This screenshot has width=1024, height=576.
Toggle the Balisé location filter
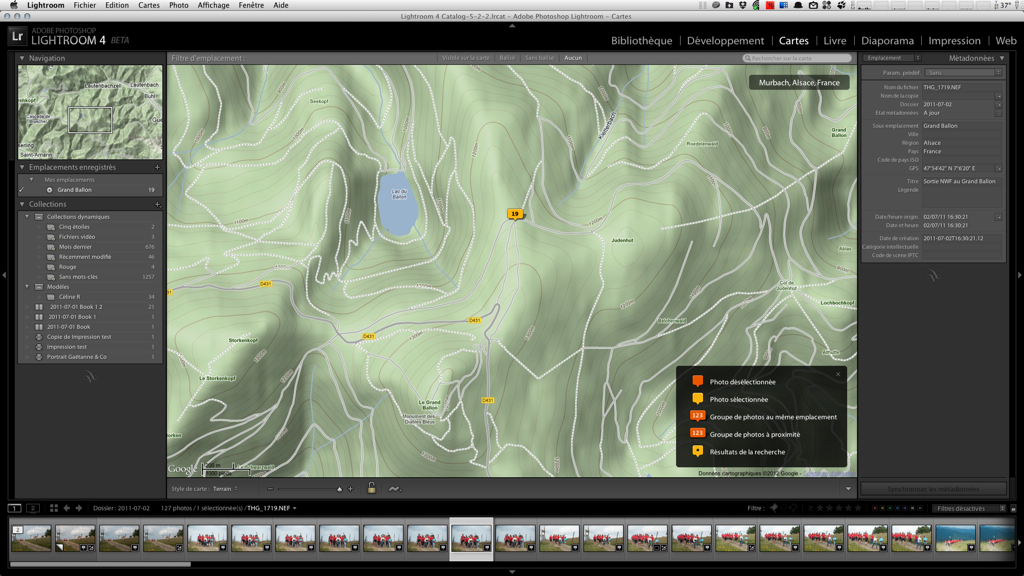pos(507,58)
